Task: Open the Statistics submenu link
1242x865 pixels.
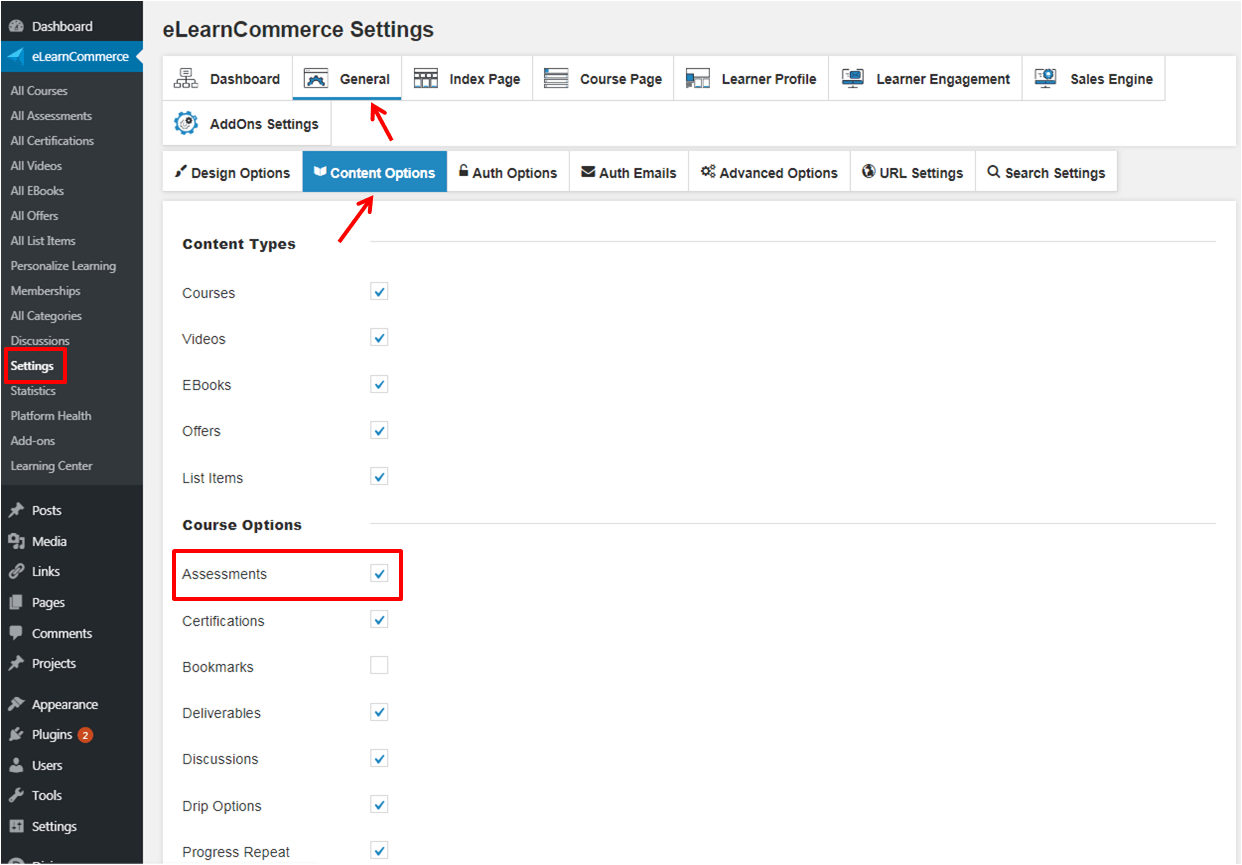Action: click(33, 391)
